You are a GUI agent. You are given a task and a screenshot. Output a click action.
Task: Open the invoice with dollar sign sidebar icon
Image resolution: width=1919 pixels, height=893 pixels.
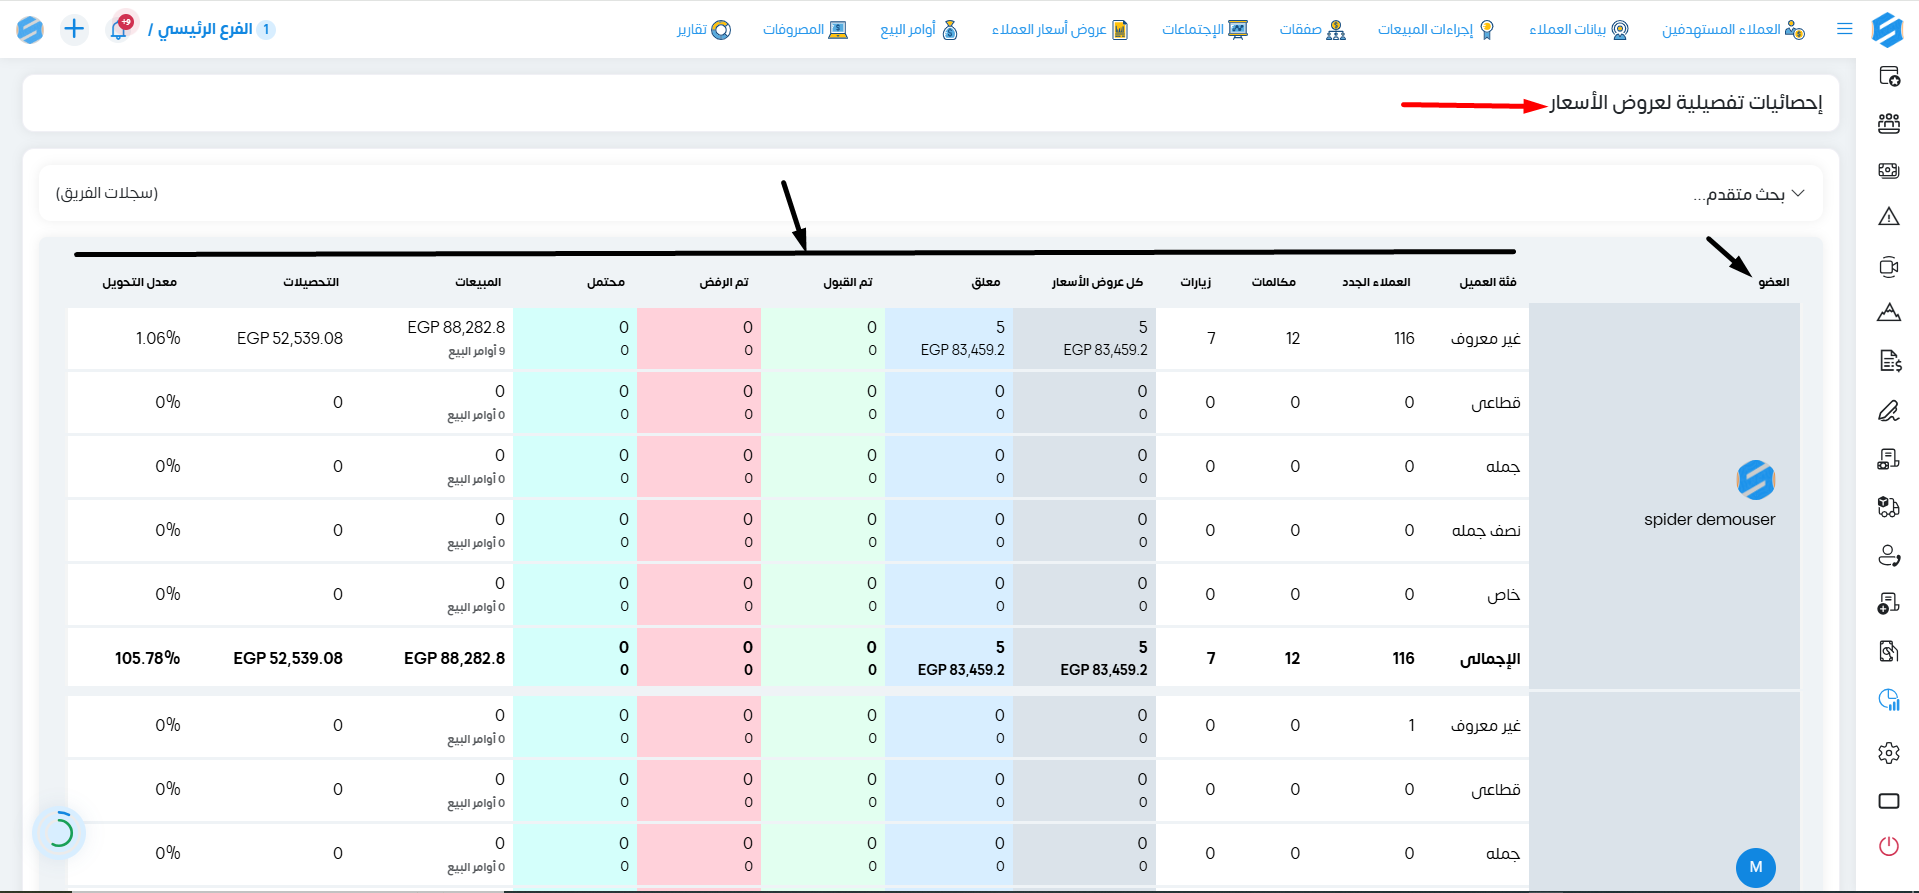pos(1889,361)
